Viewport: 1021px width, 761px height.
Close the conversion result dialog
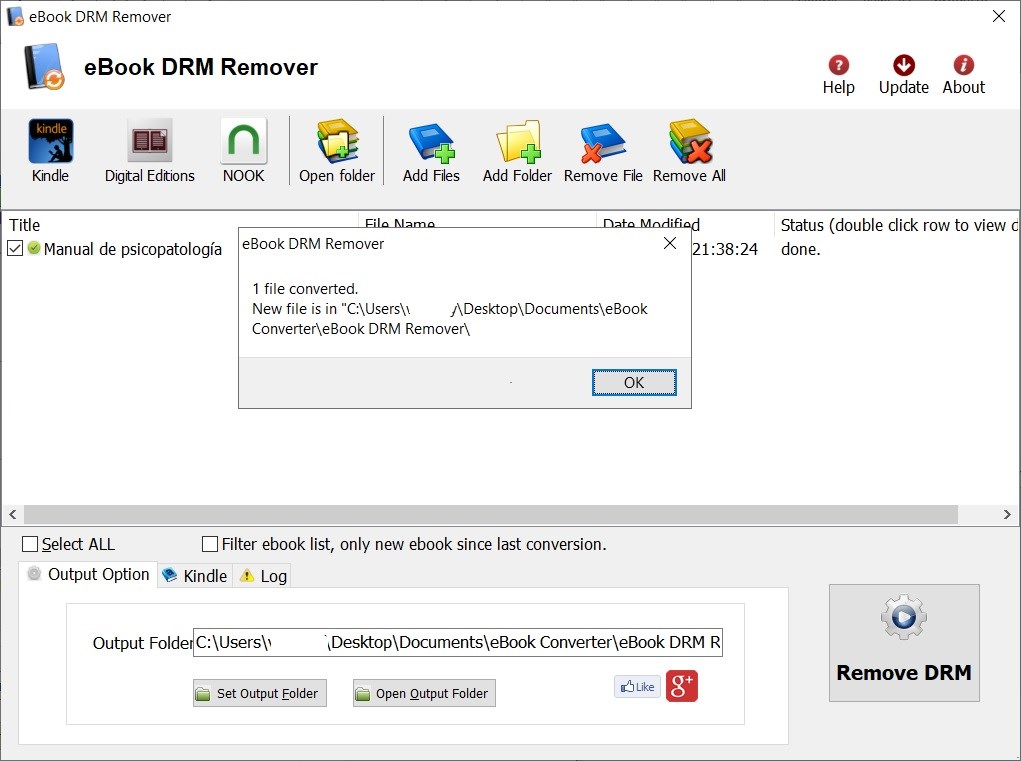(x=669, y=243)
